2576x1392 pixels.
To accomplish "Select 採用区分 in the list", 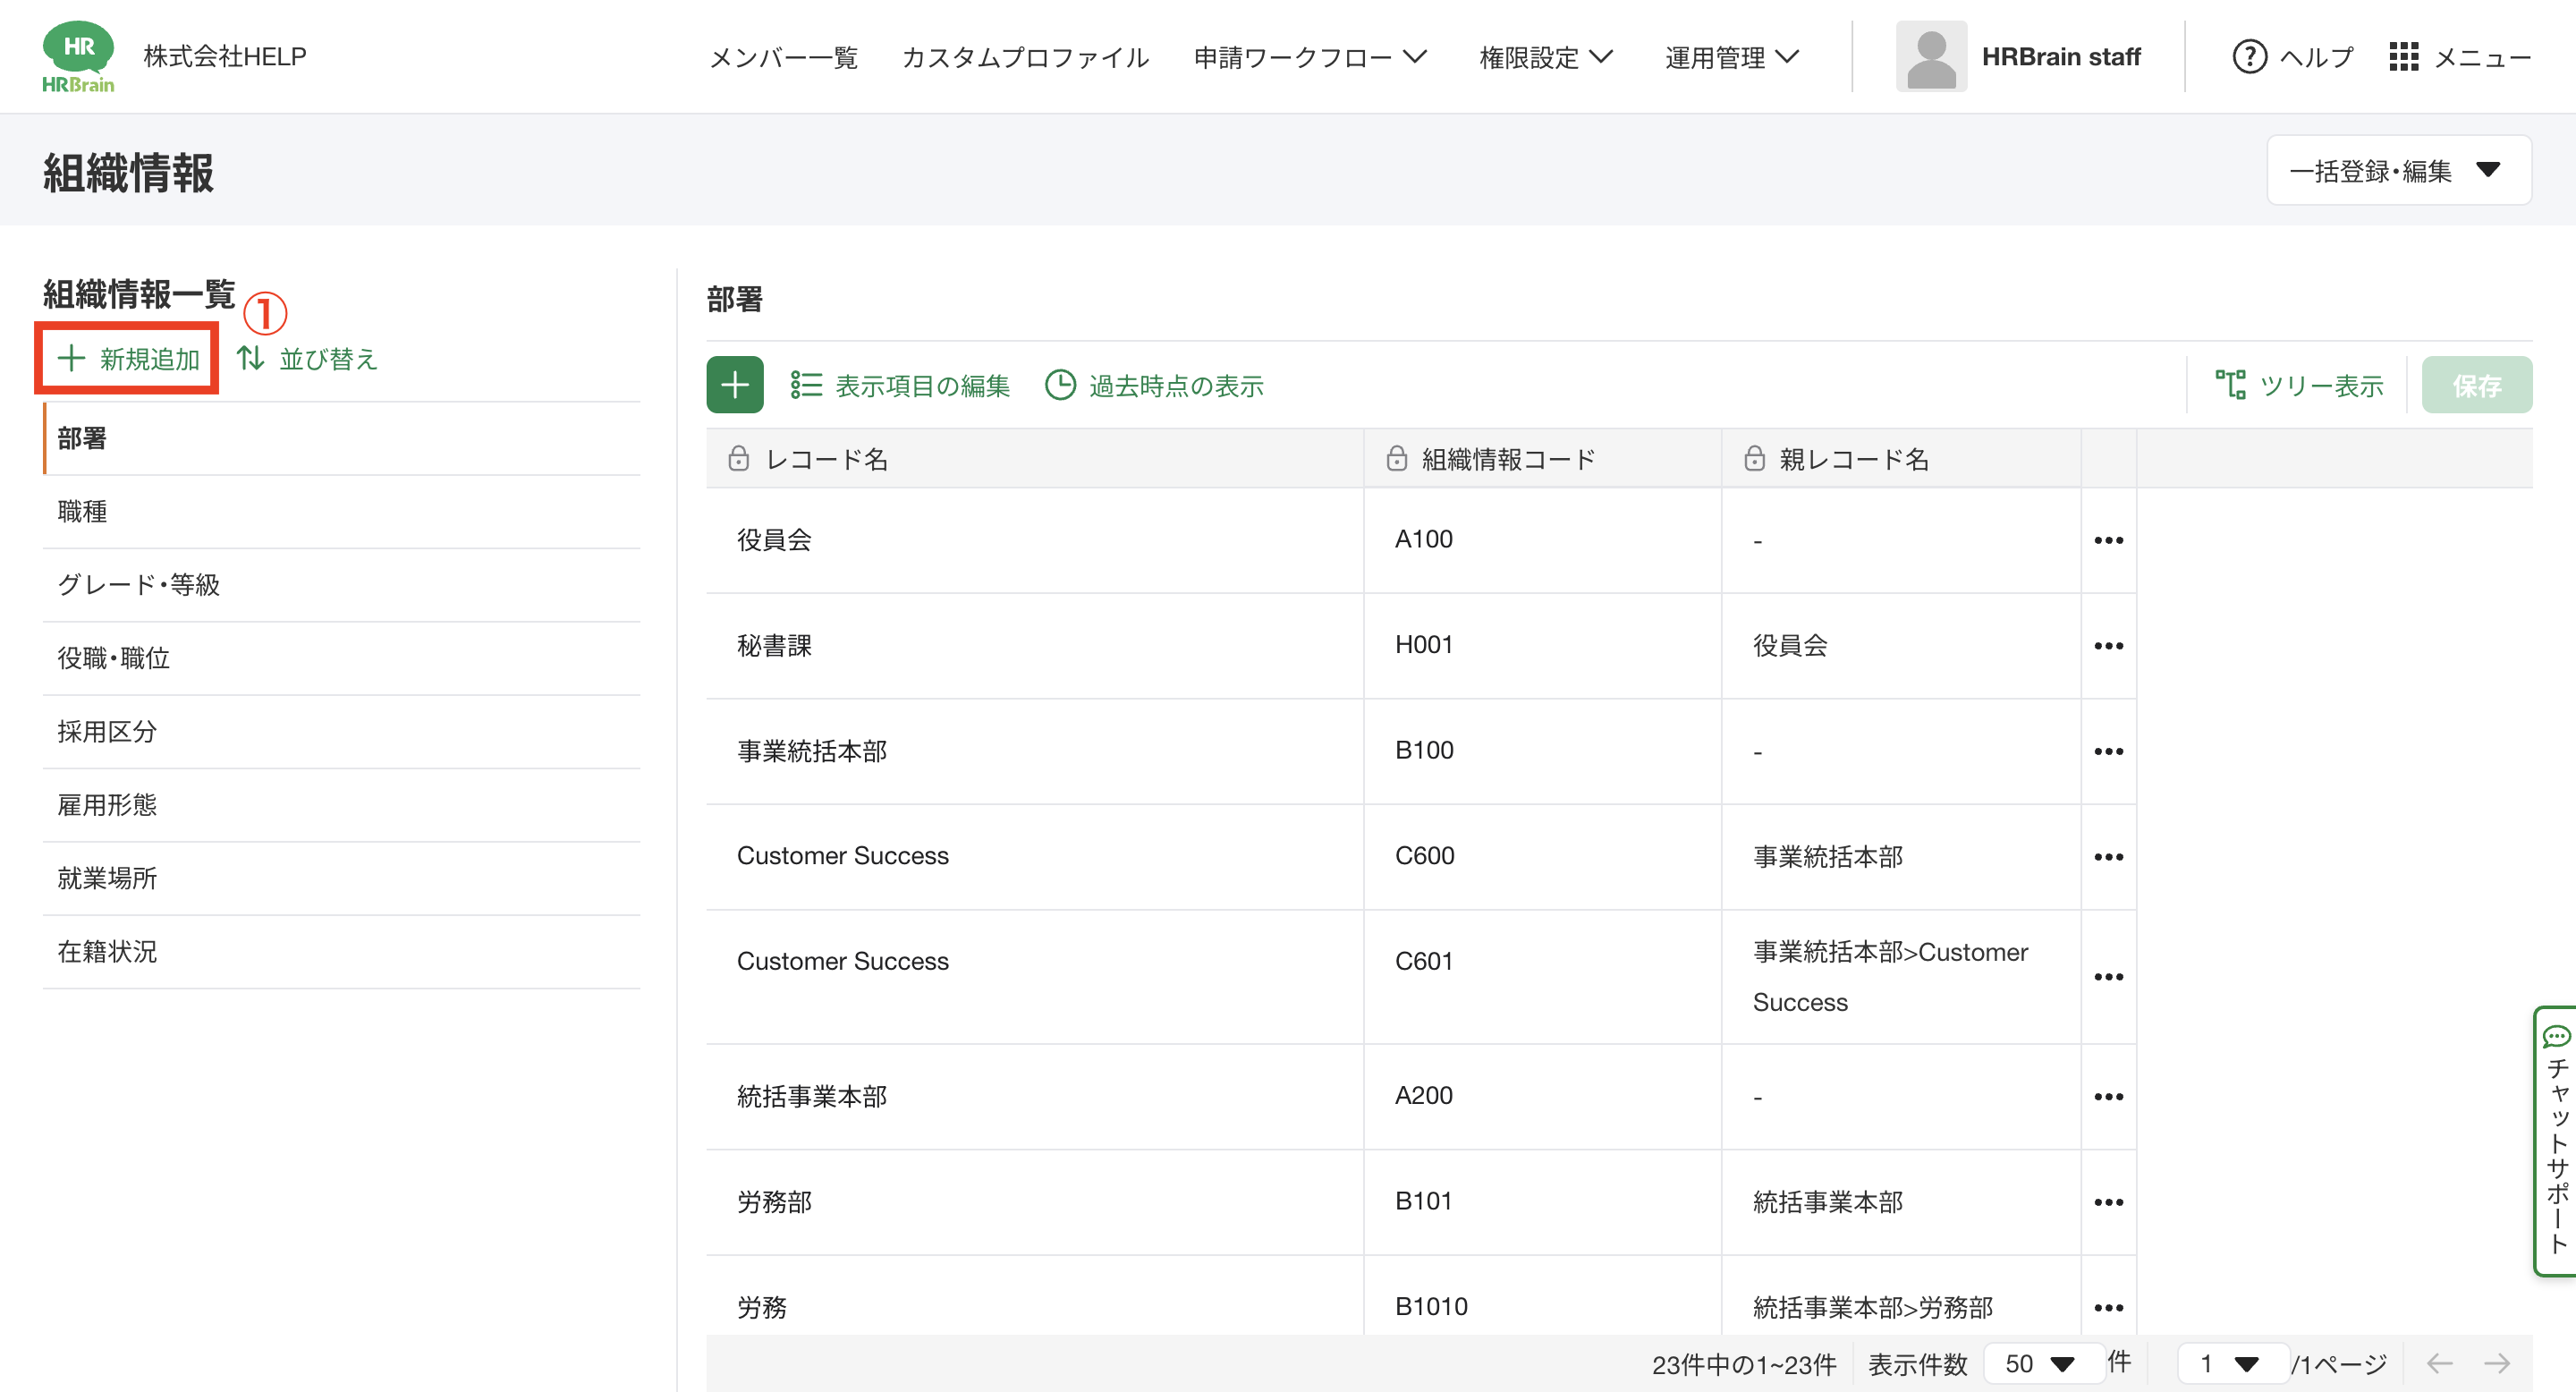I will click(x=341, y=732).
